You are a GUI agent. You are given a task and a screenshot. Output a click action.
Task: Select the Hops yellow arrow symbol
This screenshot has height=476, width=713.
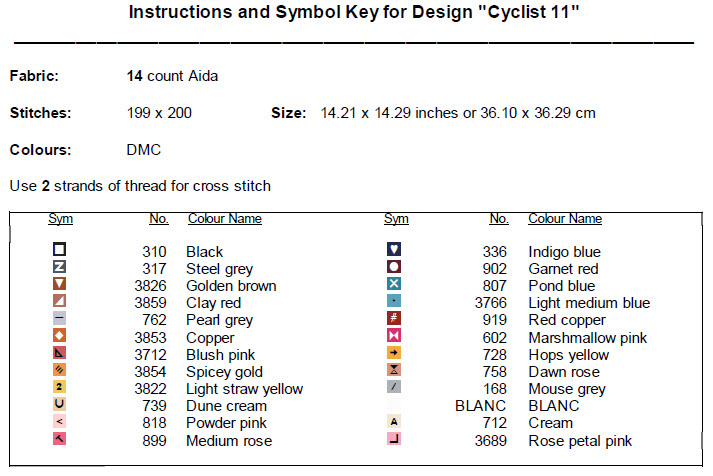[394, 354]
